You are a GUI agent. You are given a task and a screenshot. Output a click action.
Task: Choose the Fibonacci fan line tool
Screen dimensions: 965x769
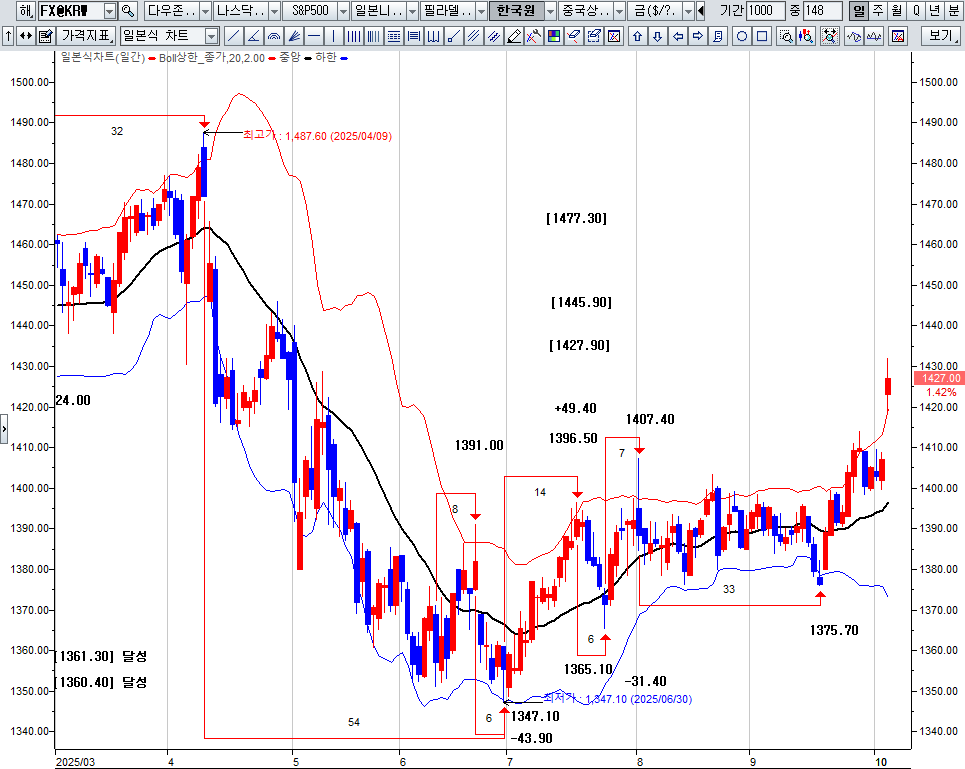pyautogui.click(x=294, y=37)
